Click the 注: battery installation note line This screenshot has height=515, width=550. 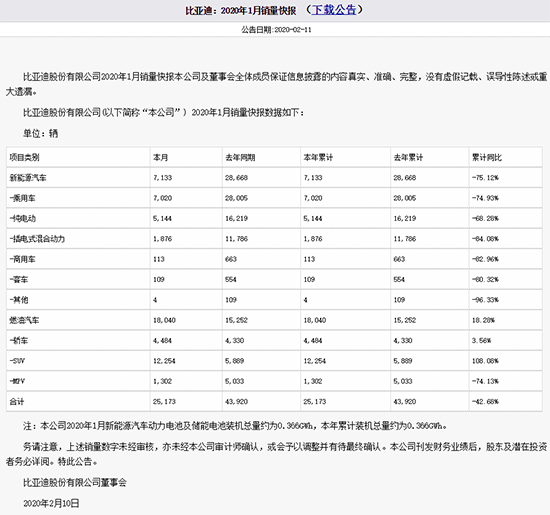click(235, 426)
